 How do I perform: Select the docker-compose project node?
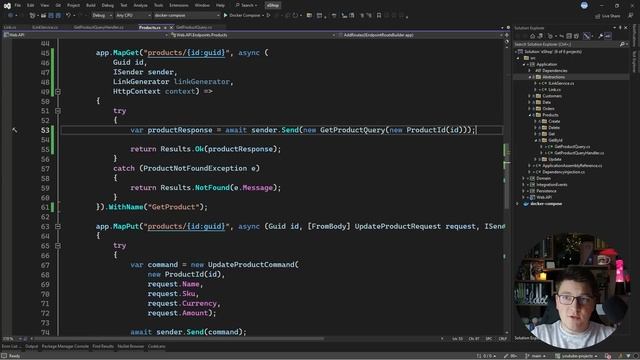tap(546, 204)
